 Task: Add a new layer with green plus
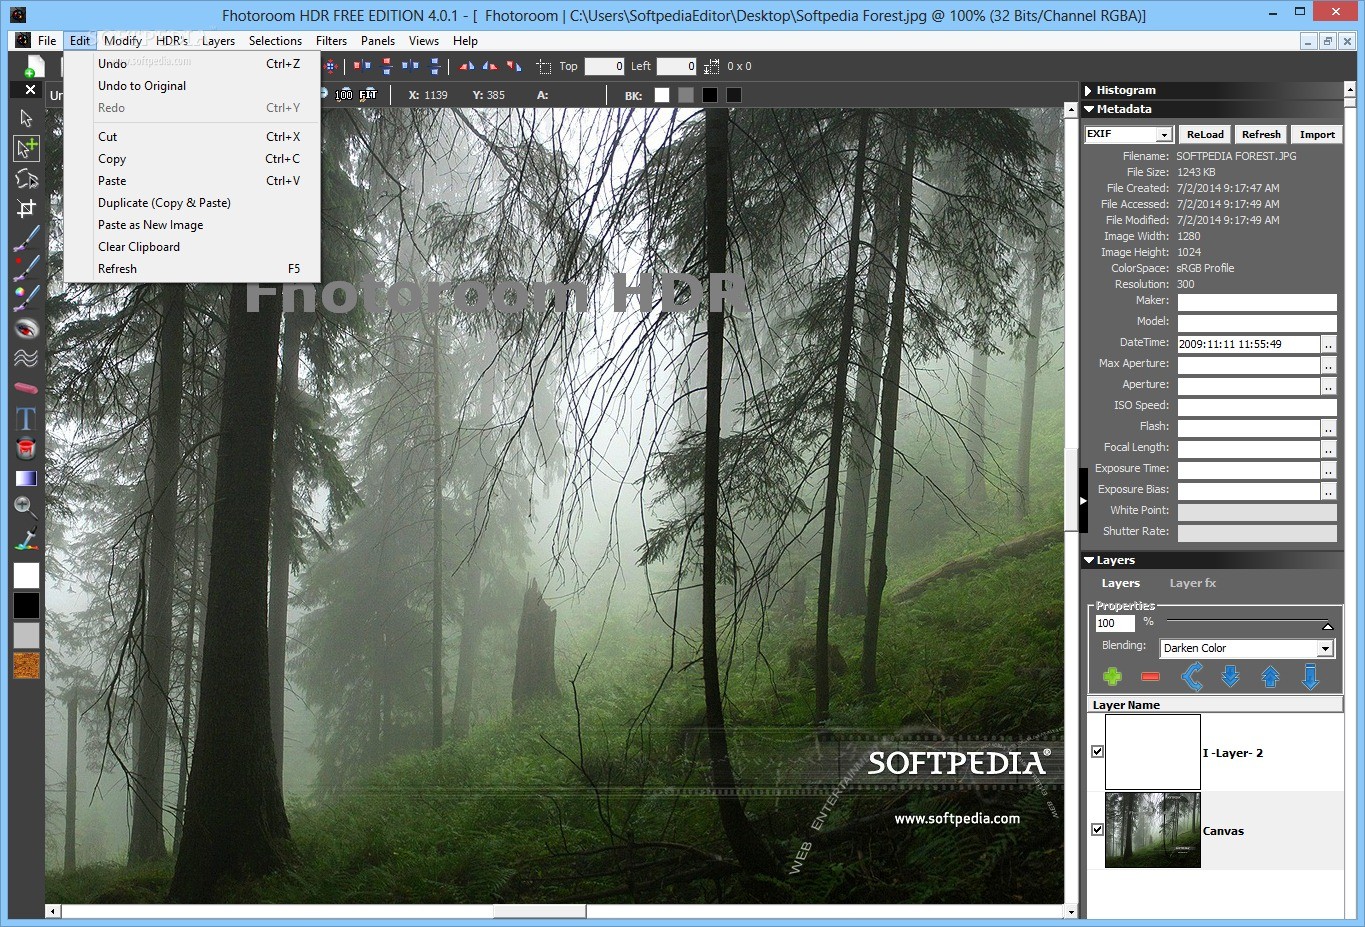[x=1112, y=677]
